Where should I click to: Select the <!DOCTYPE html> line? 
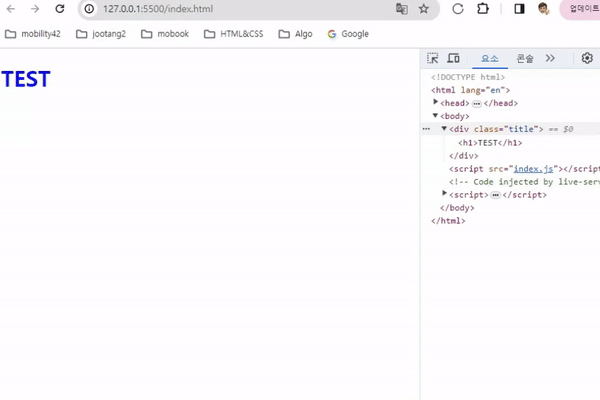coord(468,77)
